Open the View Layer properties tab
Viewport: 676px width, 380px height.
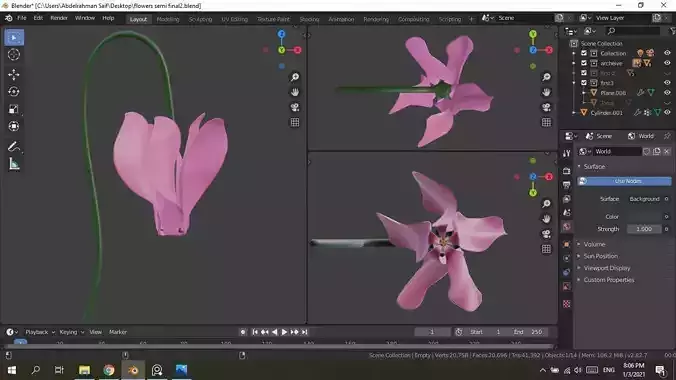coord(566,199)
